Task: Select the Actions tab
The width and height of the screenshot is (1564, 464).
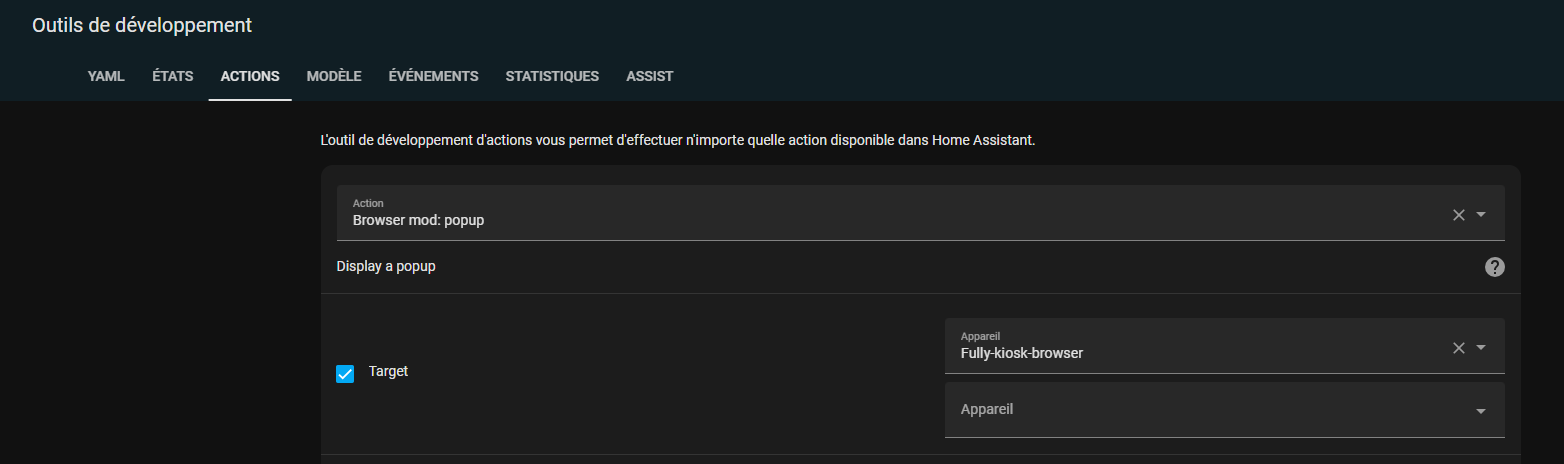Action: [x=250, y=76]
